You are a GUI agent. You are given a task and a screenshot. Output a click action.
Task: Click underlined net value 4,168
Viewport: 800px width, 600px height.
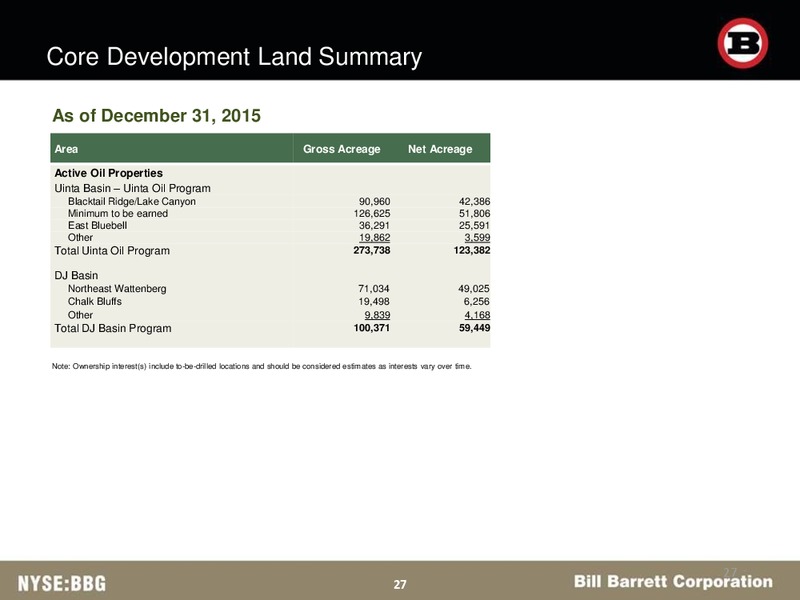pyautogui.click(x=477, y=315)
